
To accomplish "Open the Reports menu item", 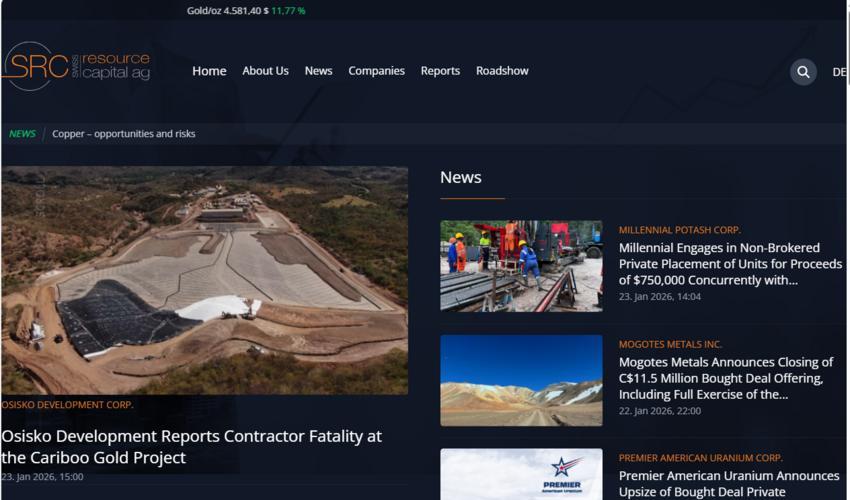I will coord(440,71).
